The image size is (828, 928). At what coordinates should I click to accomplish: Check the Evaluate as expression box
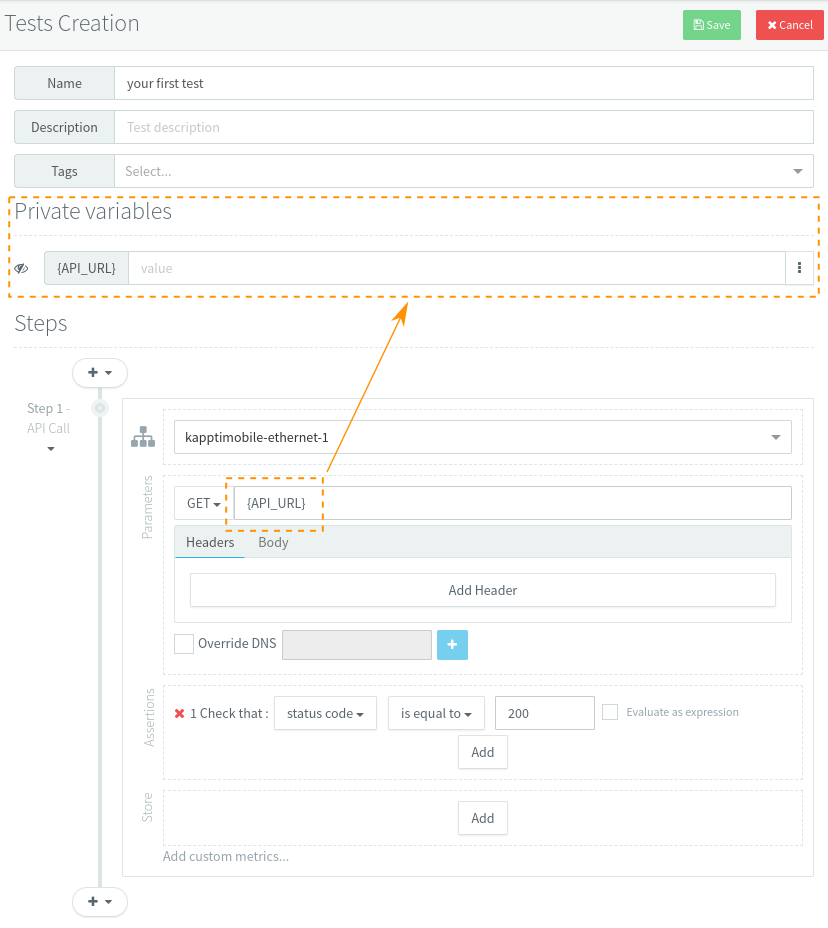tap(610, 712)
